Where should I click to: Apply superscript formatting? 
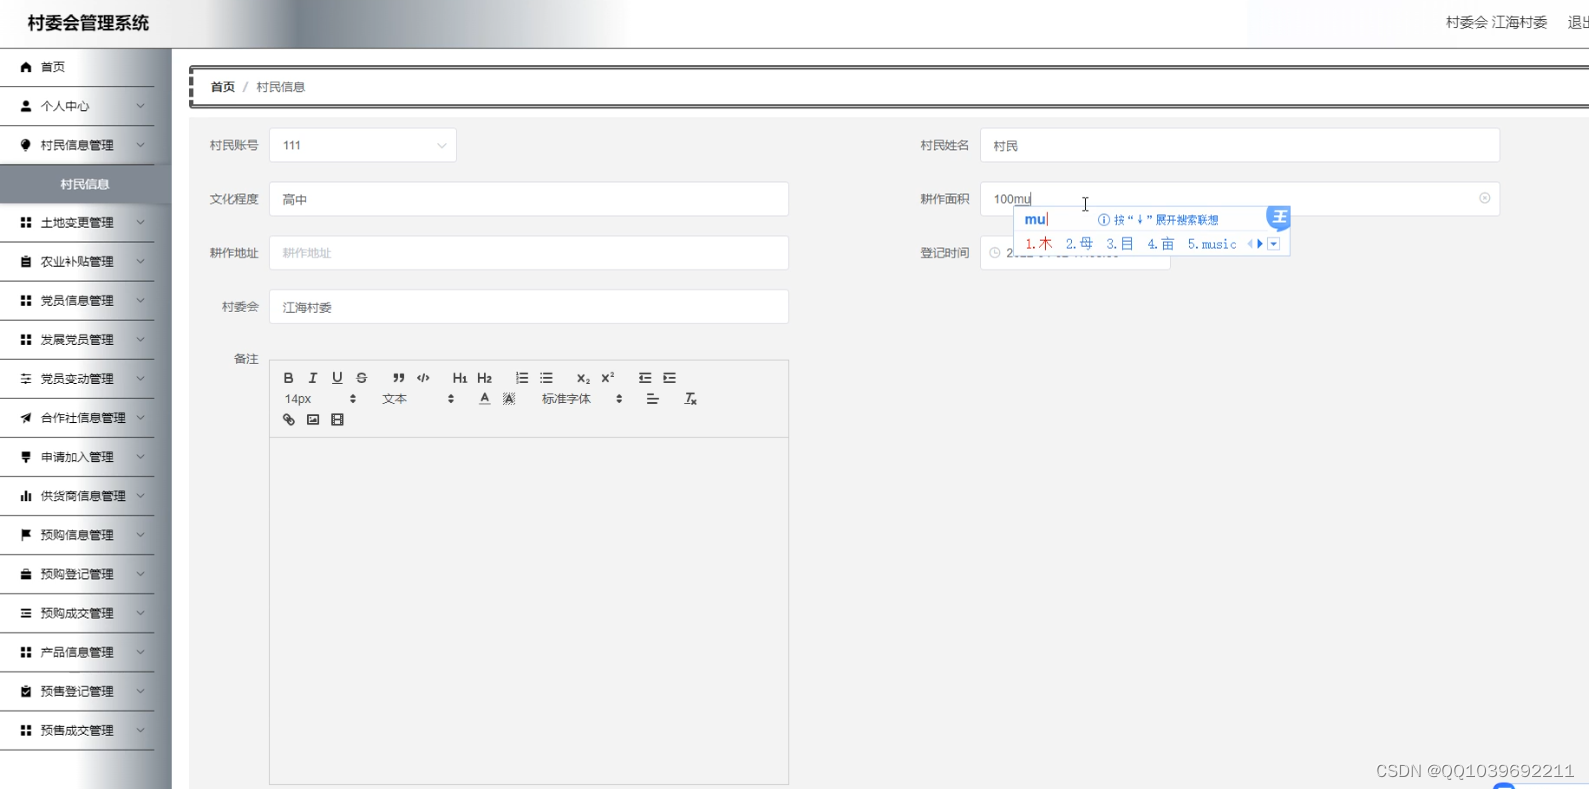607,378
